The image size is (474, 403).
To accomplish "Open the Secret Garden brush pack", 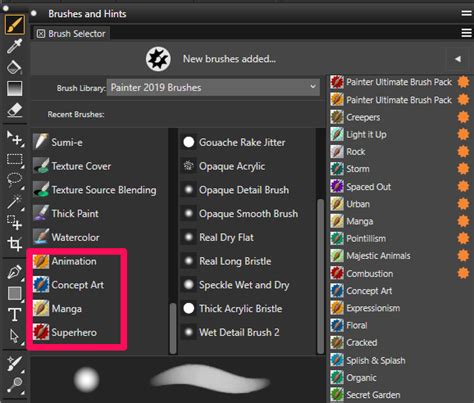I will 400,395.
